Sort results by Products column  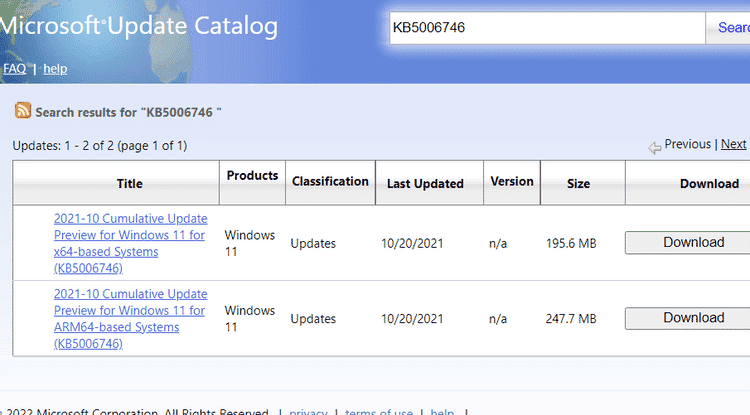[x=252, y=175]
